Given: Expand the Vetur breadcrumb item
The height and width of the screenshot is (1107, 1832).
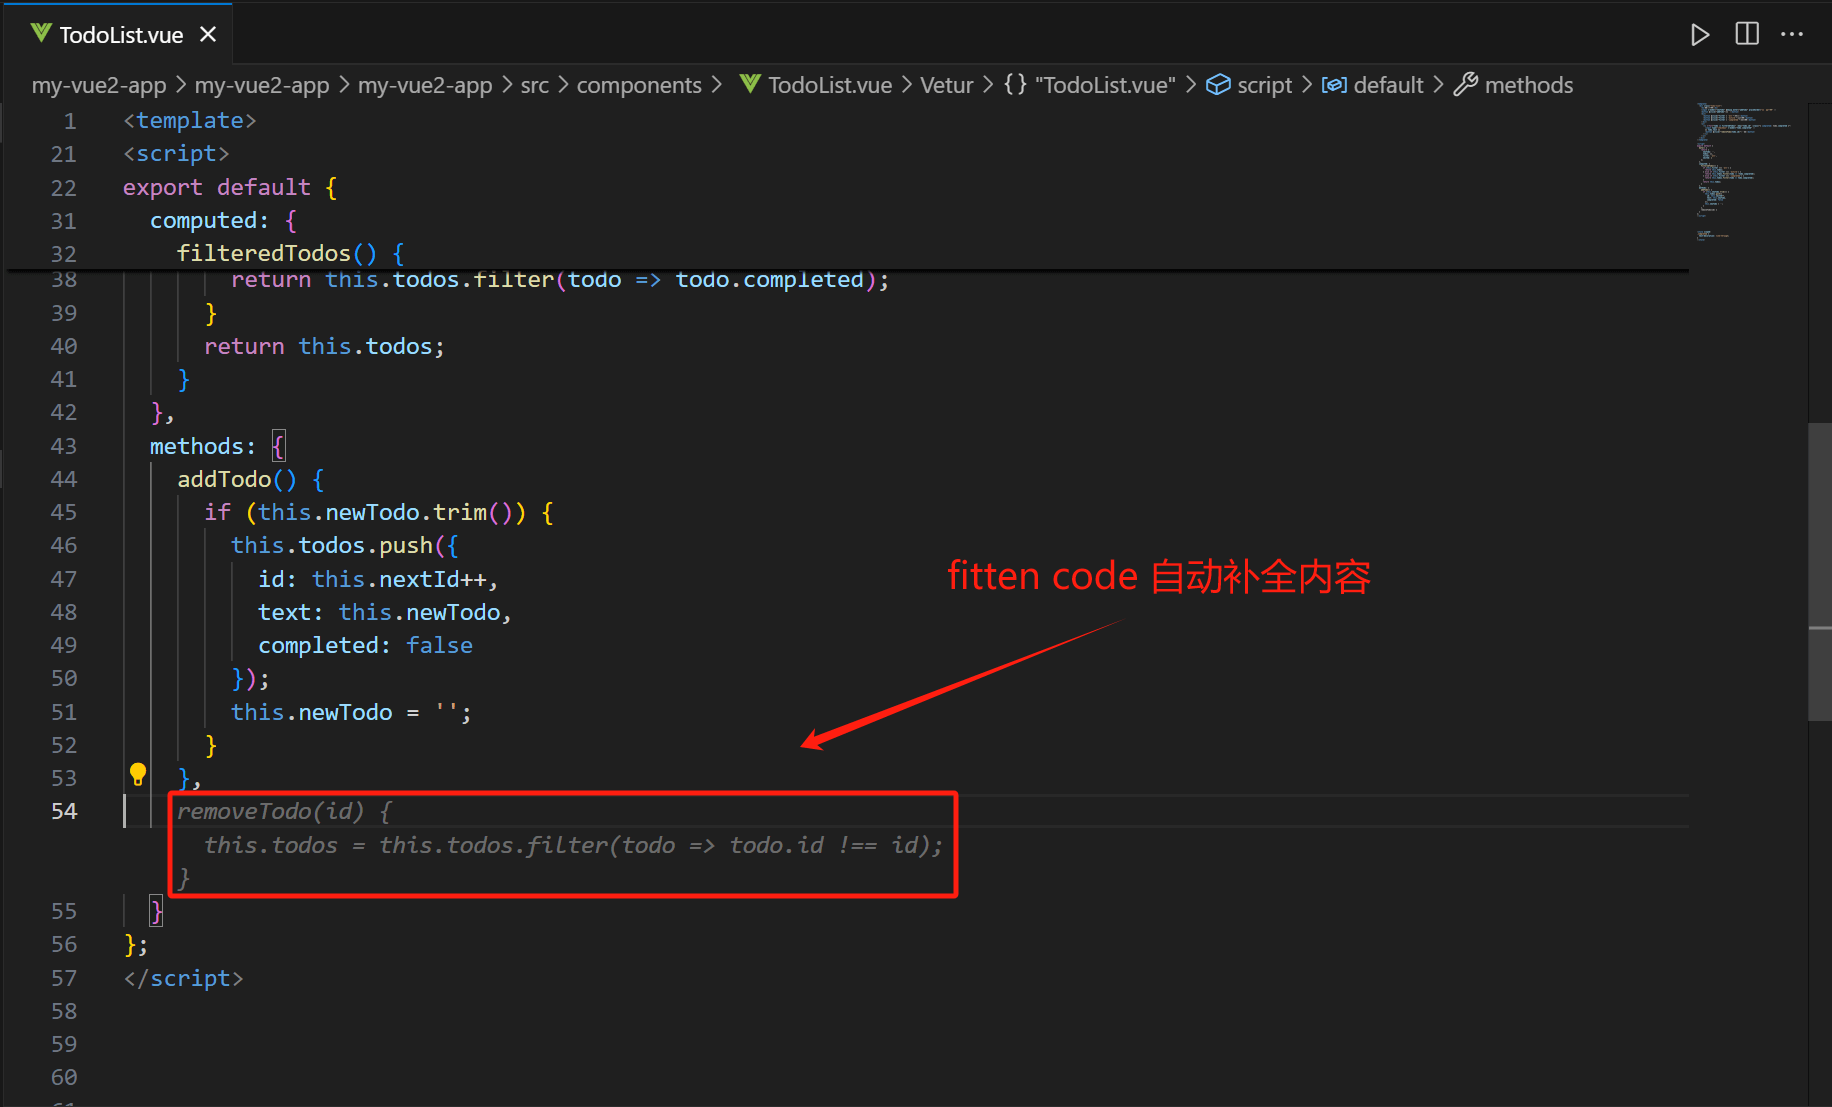Looking at the screenshot, I should [946, 85].
